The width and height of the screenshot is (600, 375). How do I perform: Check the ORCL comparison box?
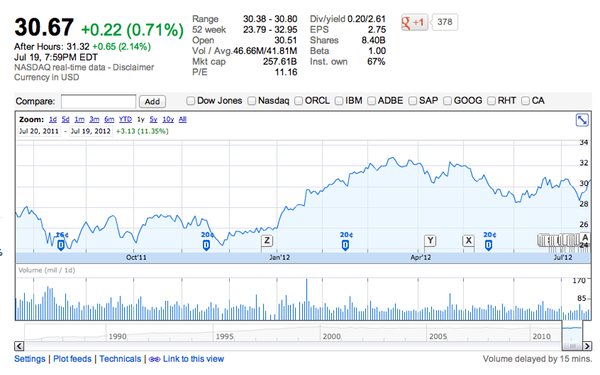click(298, 101)
